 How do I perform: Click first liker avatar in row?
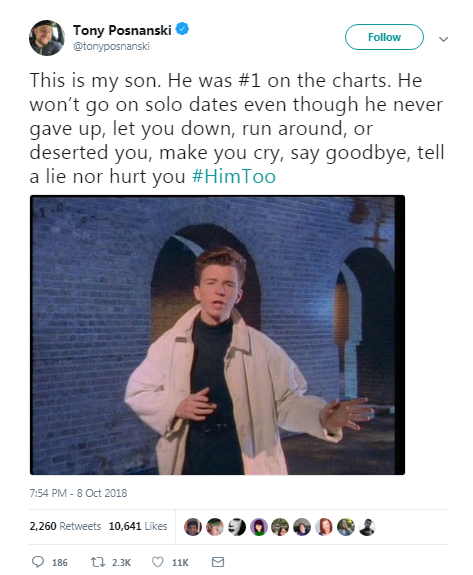[x=193, y=527]
